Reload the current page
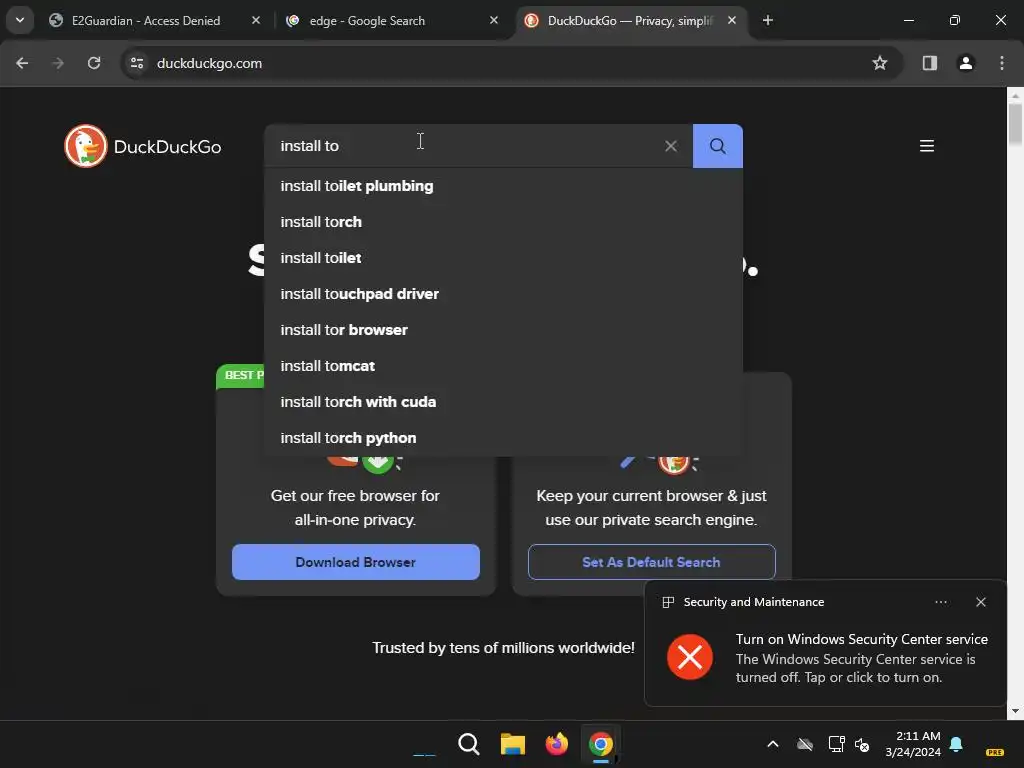 [x=94, y=63]
